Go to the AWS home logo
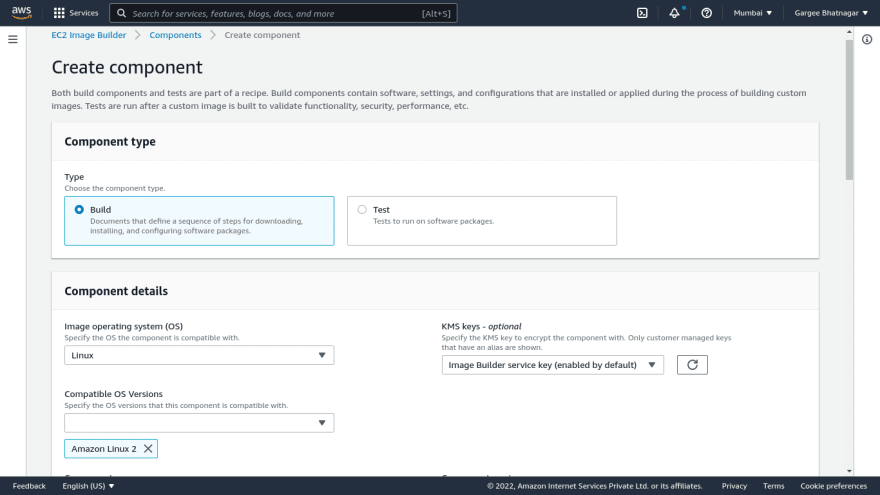This screenshot has width=880, height=495. 21,12
